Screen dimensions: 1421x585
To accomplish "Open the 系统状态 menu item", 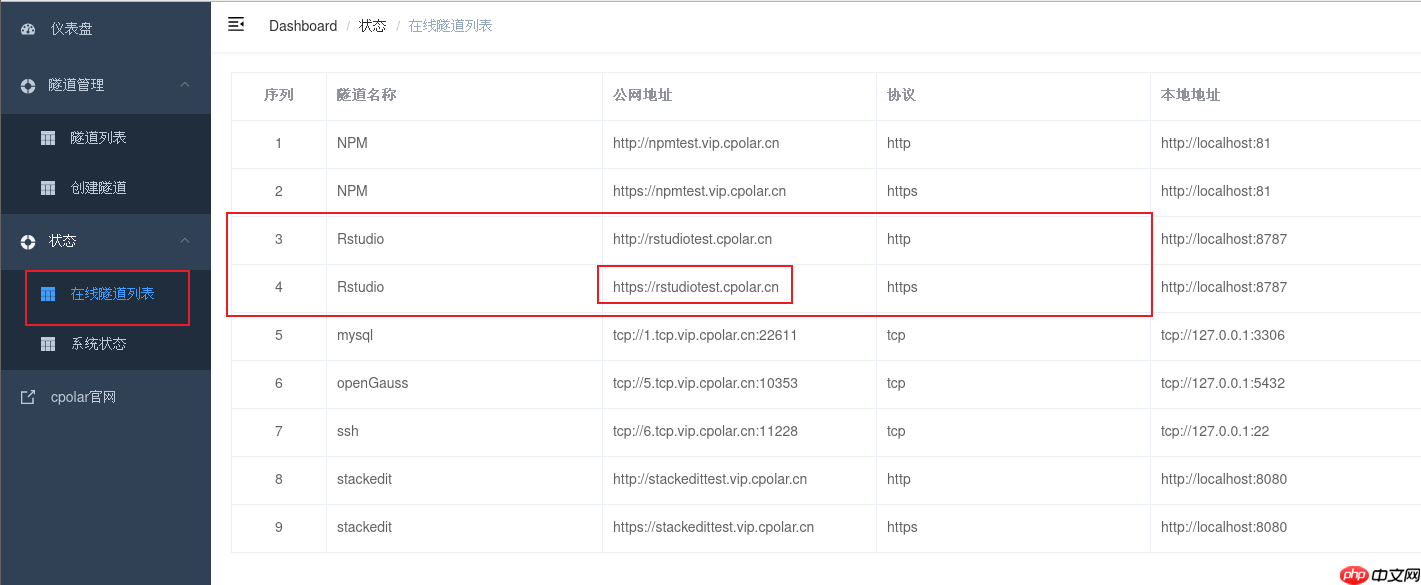I will click(x=105, y=344).
